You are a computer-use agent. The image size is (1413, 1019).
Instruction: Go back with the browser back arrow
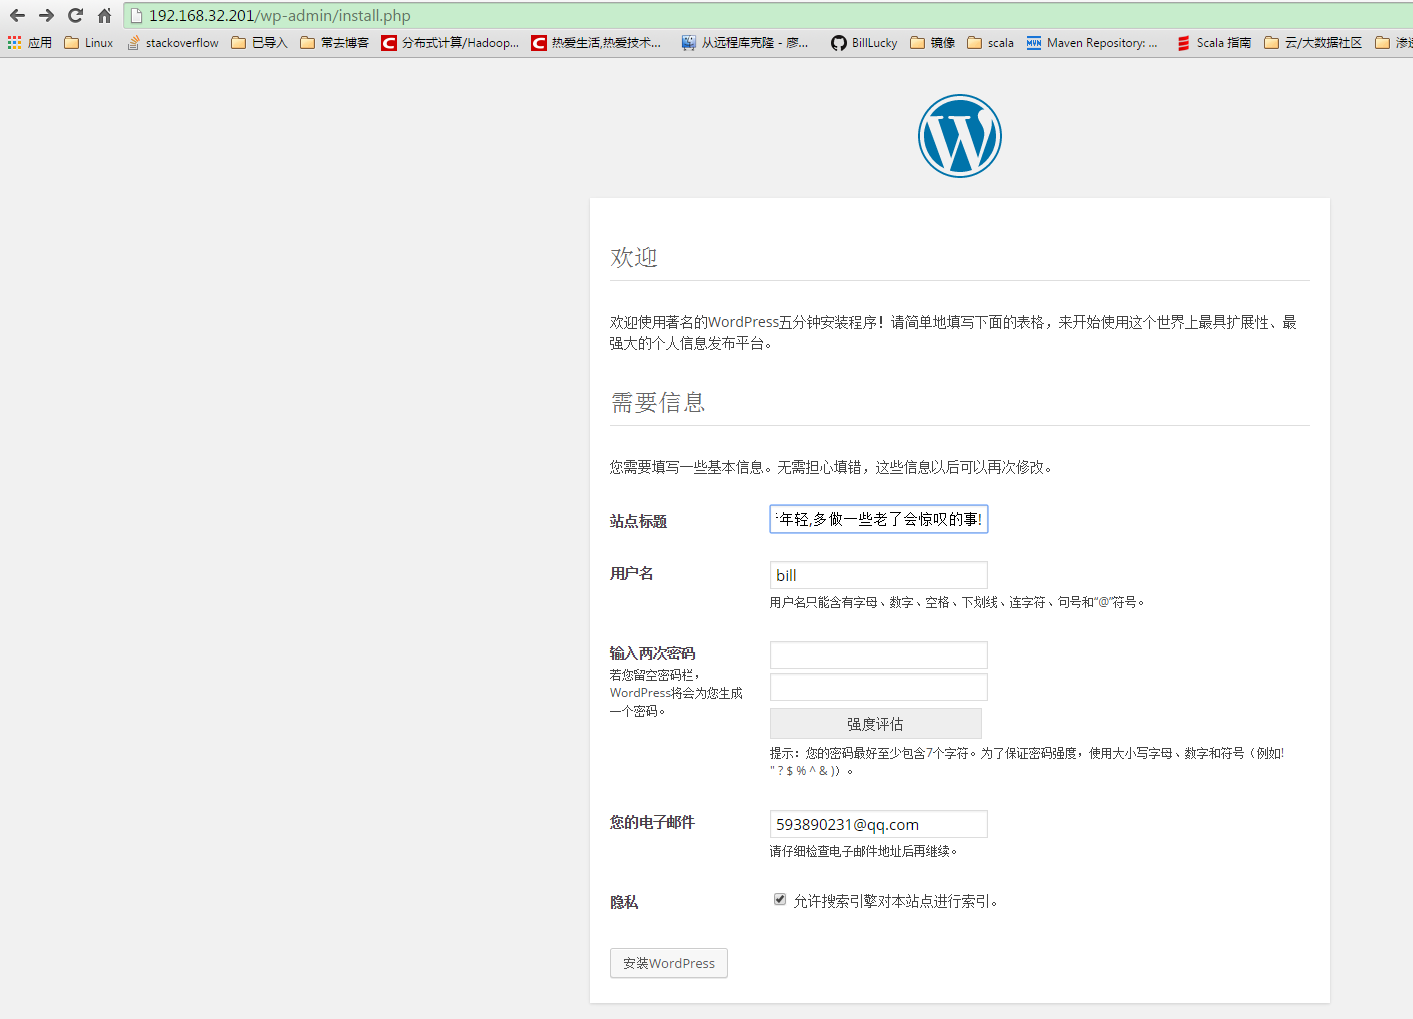(17, 15)
